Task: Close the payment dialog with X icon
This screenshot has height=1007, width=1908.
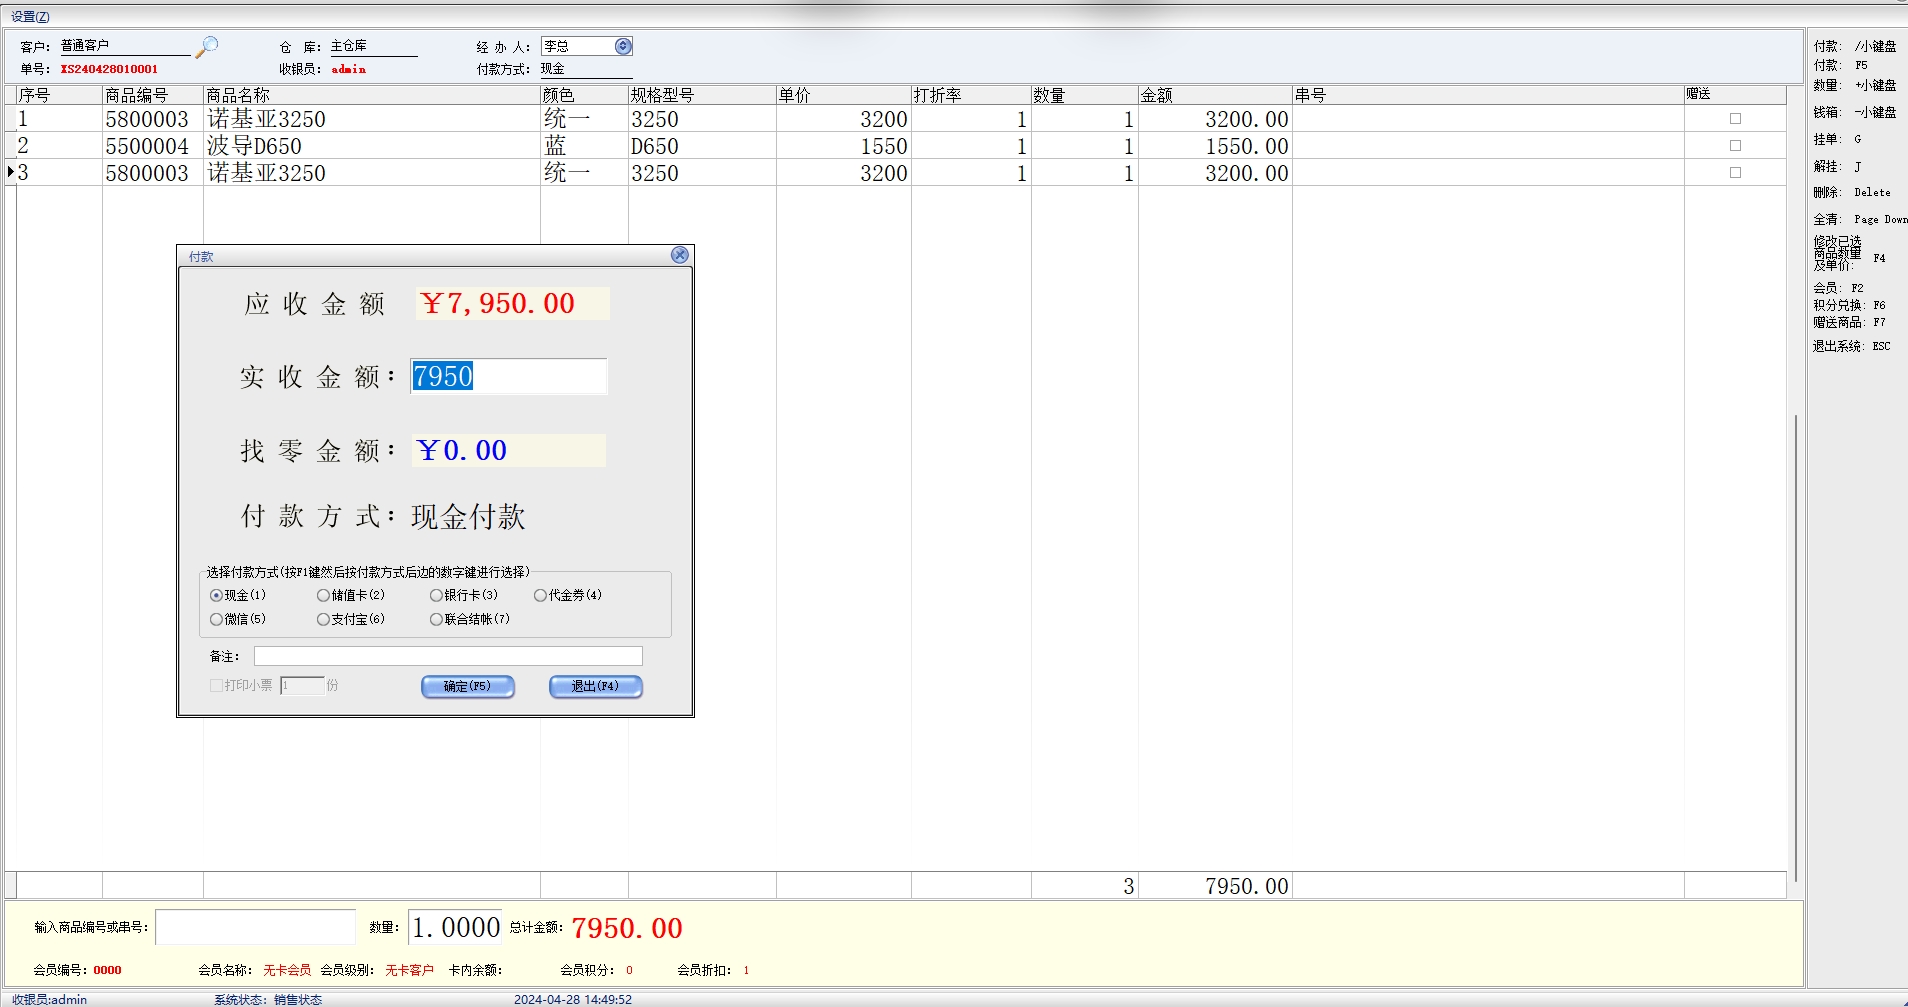Action: point(680,255)
